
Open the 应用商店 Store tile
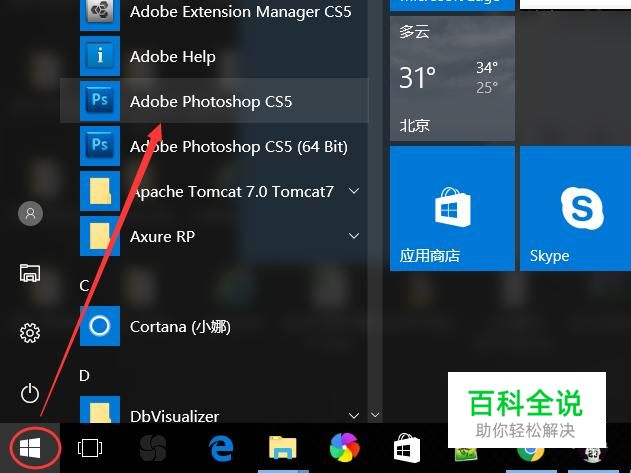point(452,209)
